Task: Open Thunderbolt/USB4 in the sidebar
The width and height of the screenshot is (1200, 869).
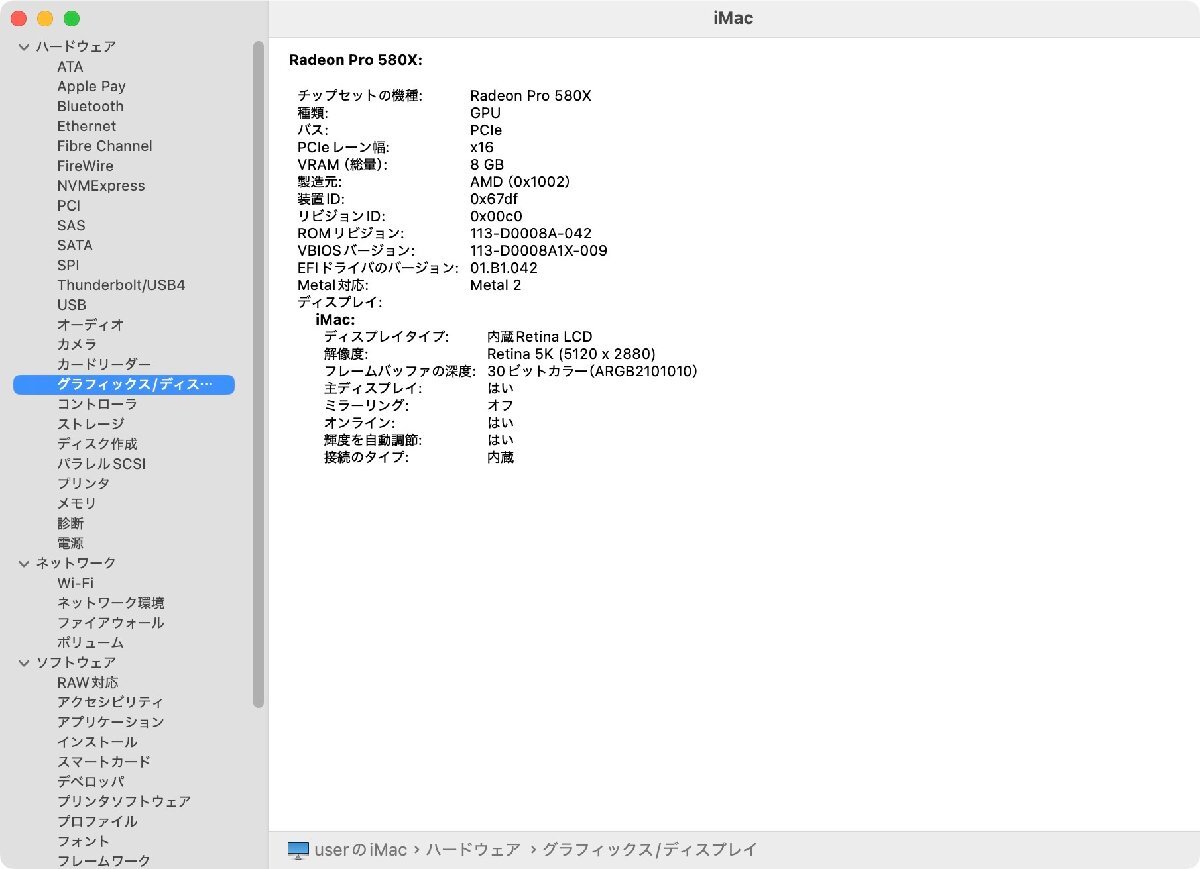Action: [x=121, y=285]
